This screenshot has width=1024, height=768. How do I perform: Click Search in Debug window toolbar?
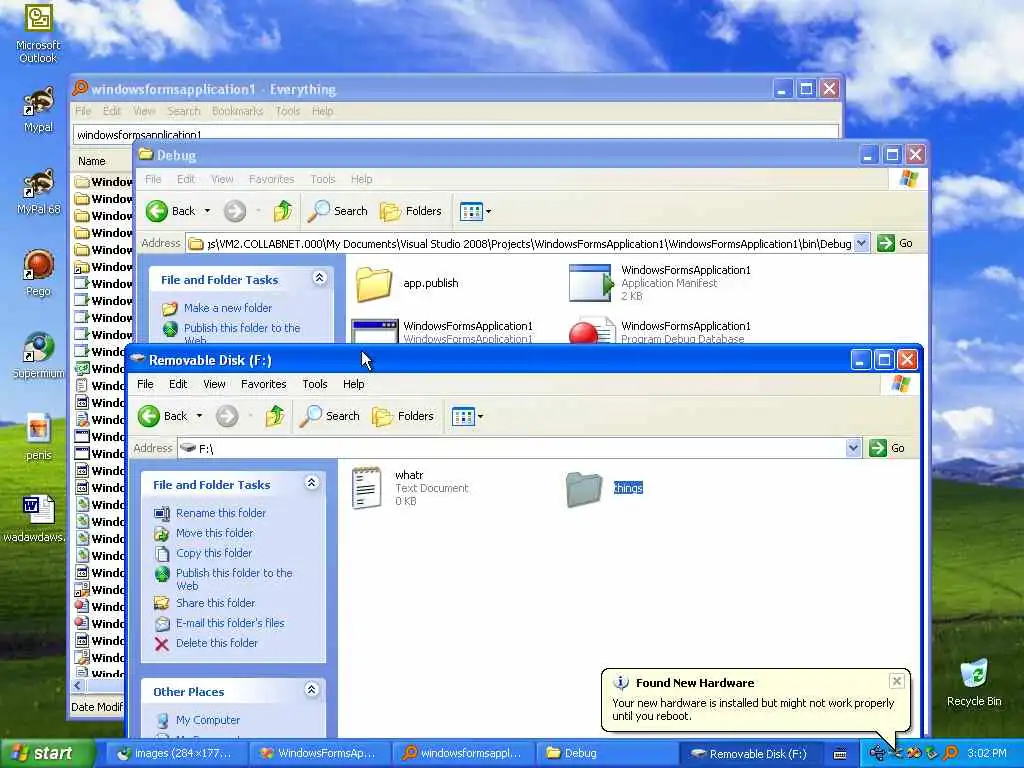[x=338, y=211]
